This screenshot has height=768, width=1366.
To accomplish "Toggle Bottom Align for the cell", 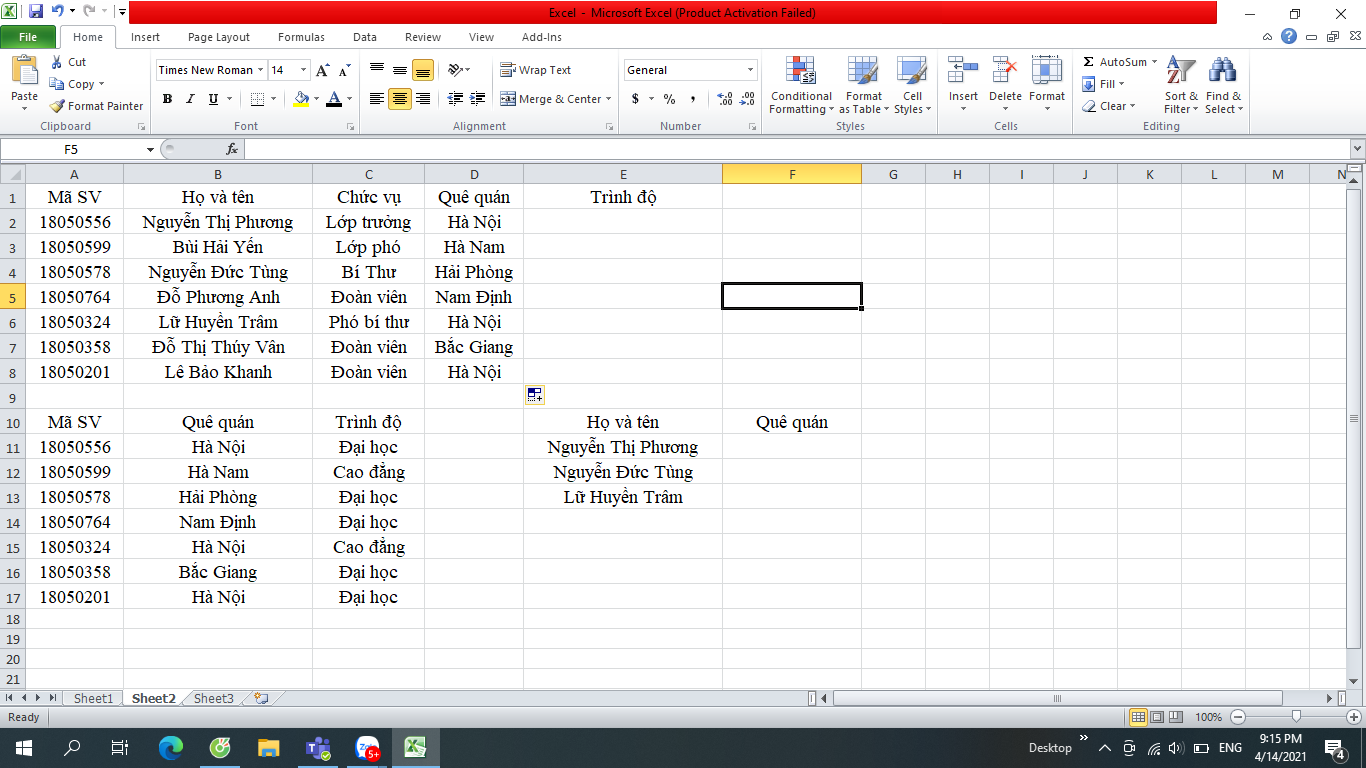I will (423, 70).
